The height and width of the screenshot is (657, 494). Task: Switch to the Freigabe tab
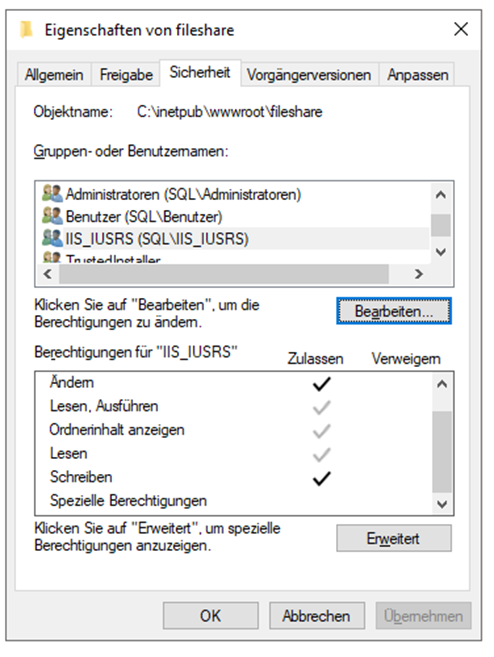[126, 75]
